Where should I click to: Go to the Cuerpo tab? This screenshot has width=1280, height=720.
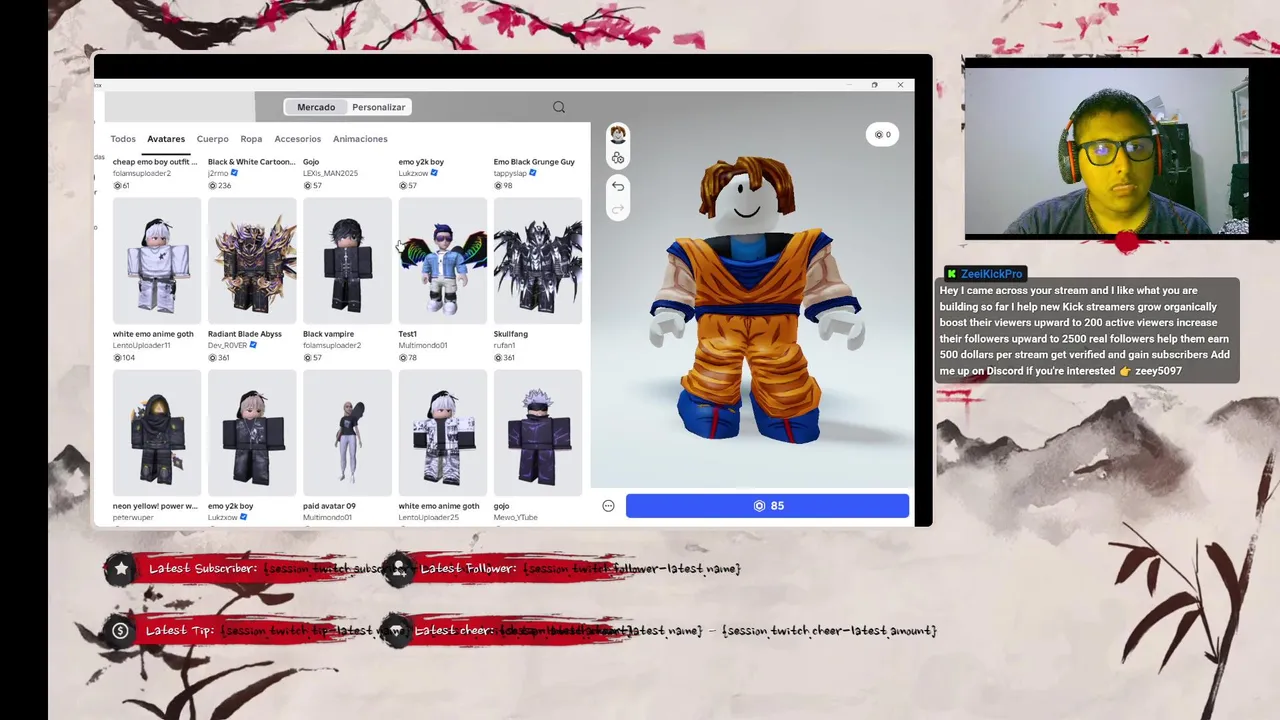213,139
